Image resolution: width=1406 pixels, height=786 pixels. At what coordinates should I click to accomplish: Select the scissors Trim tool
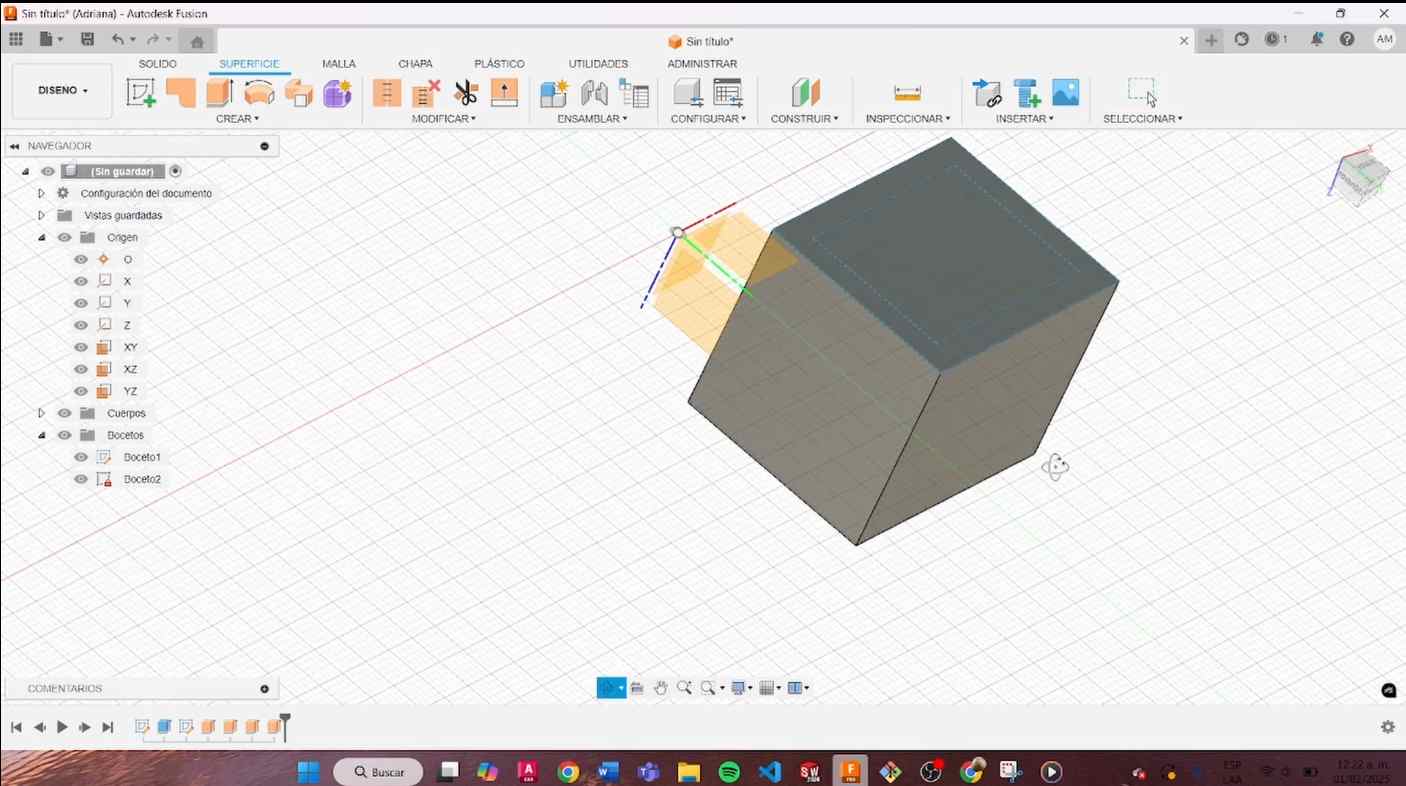coord(466,93)
